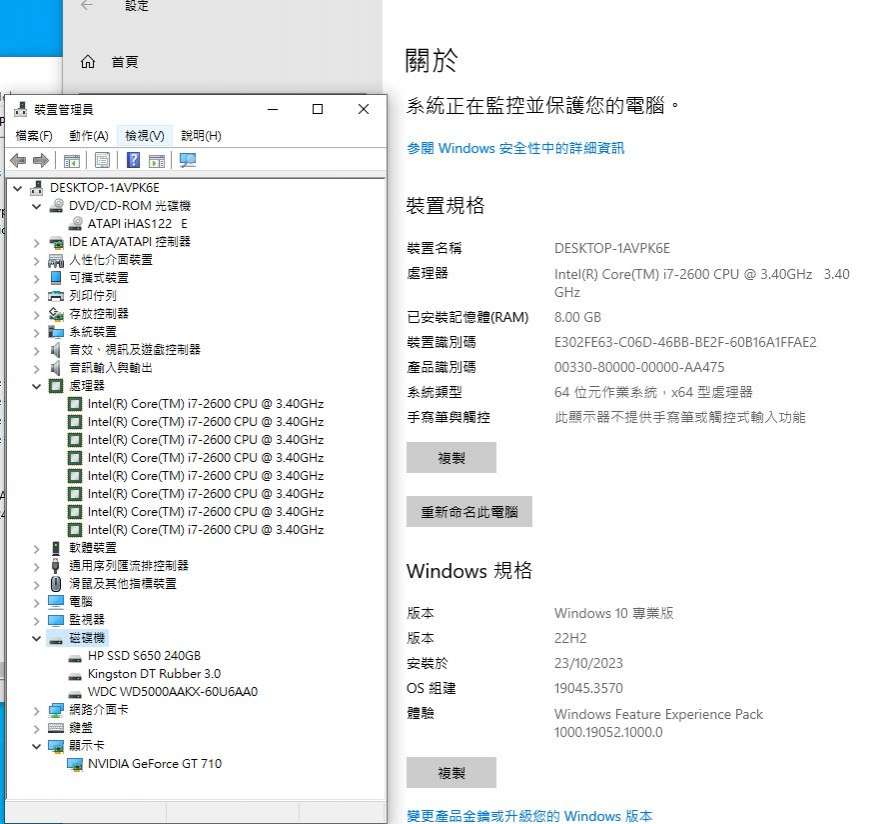Screen dimensions: 892x824
Task: Click the 軟體裝置 category icon
Action: (x=56, y=548)
